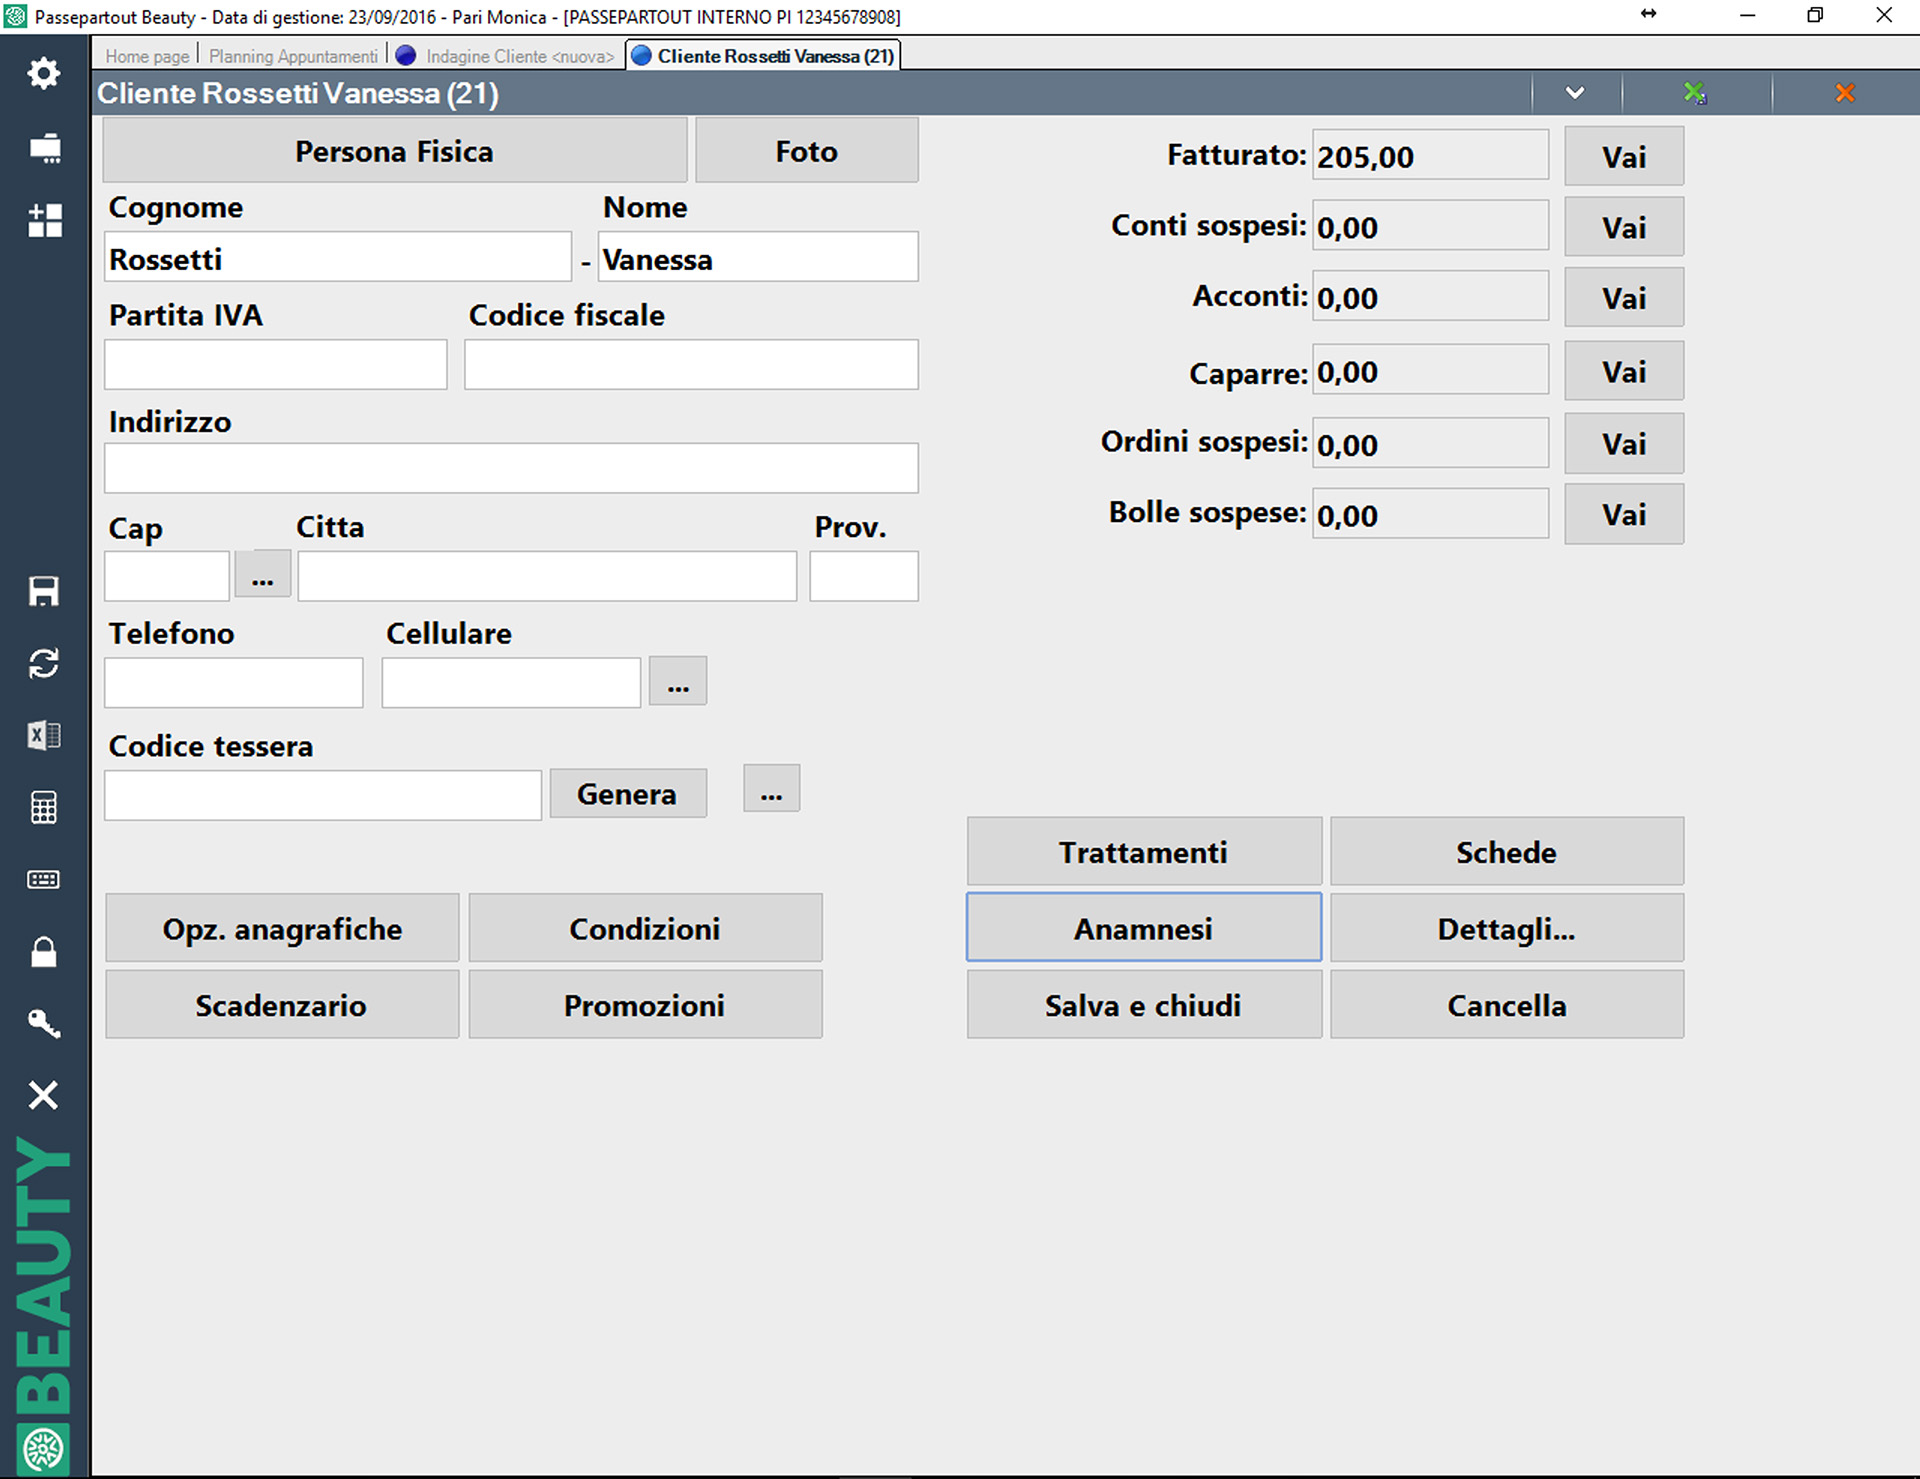Open the Foto button
The height and width of the screenshot is (1479, 1920).
(807, 150)
